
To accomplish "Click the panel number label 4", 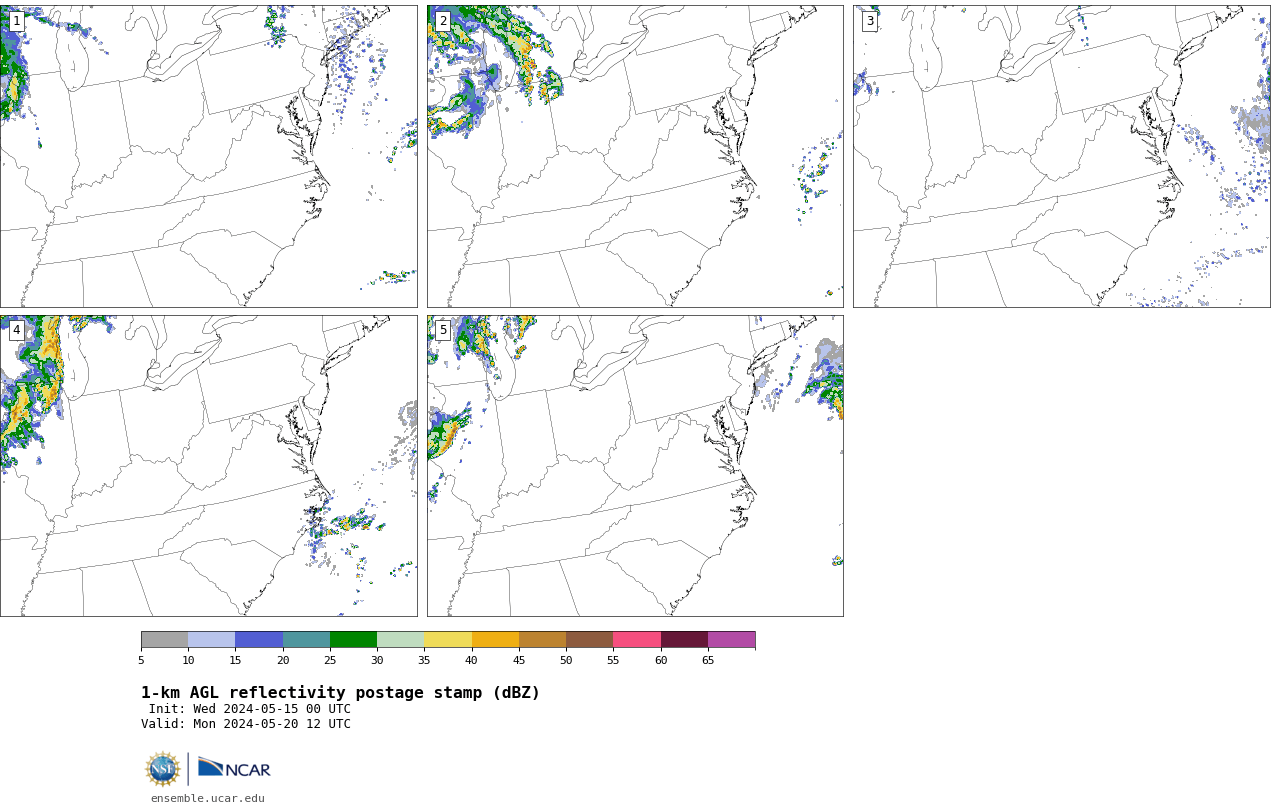I will (x=16, y=330).
